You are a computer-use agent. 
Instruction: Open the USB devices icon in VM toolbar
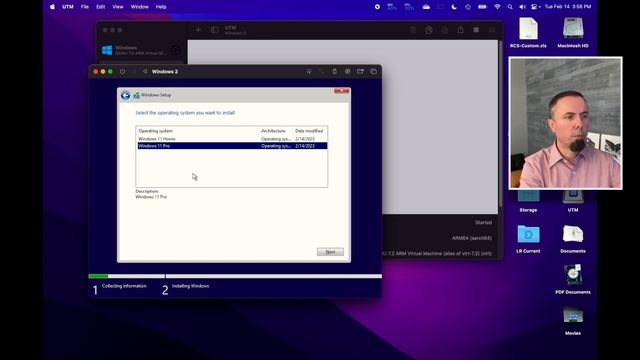pos(334,71)
